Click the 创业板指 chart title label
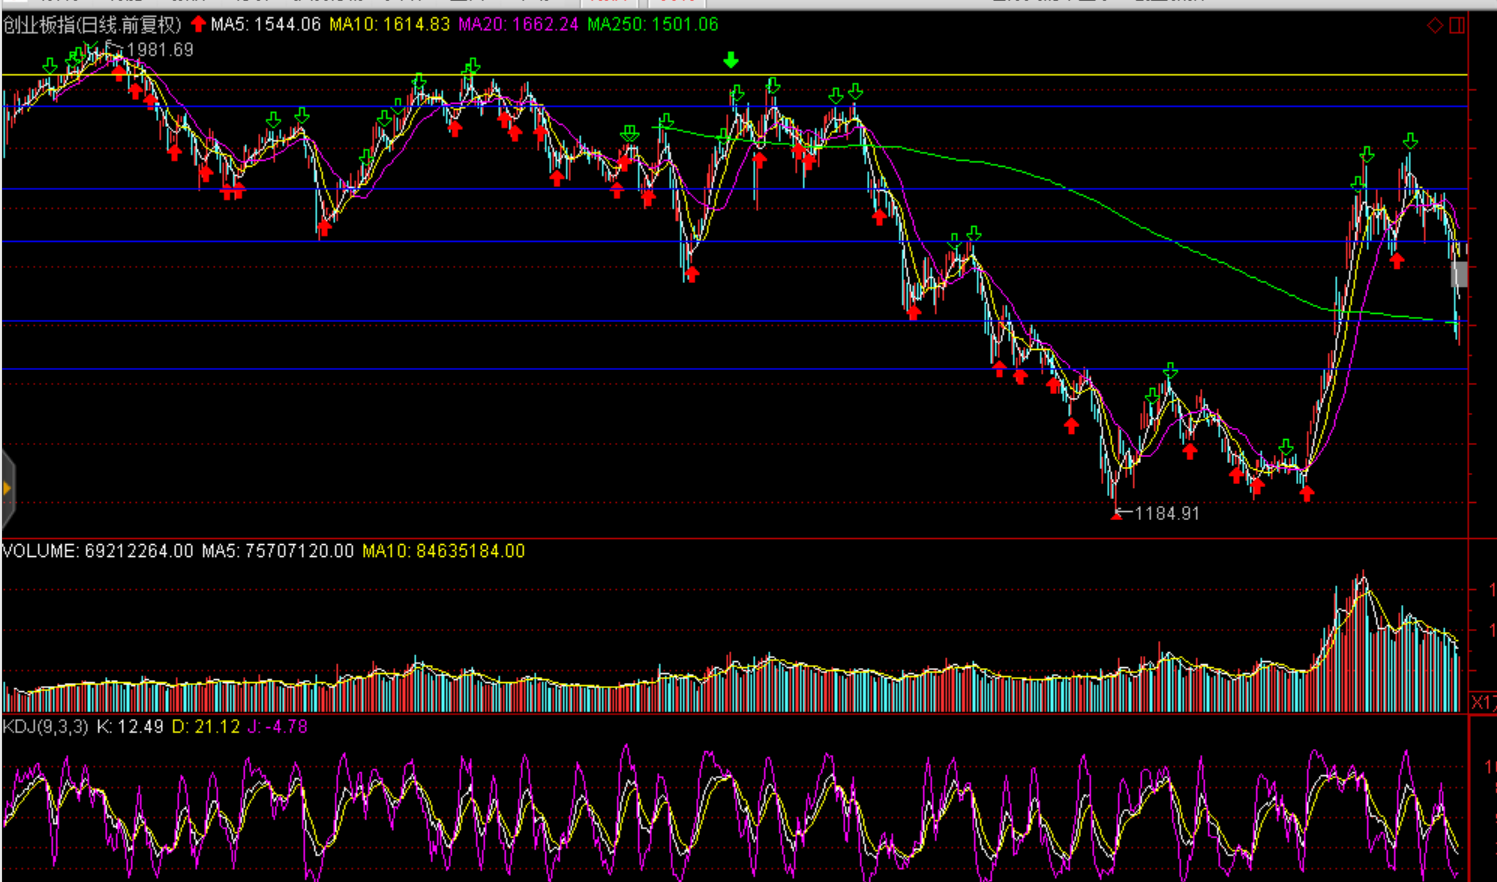1497x882 pixels. click(92, 24)
